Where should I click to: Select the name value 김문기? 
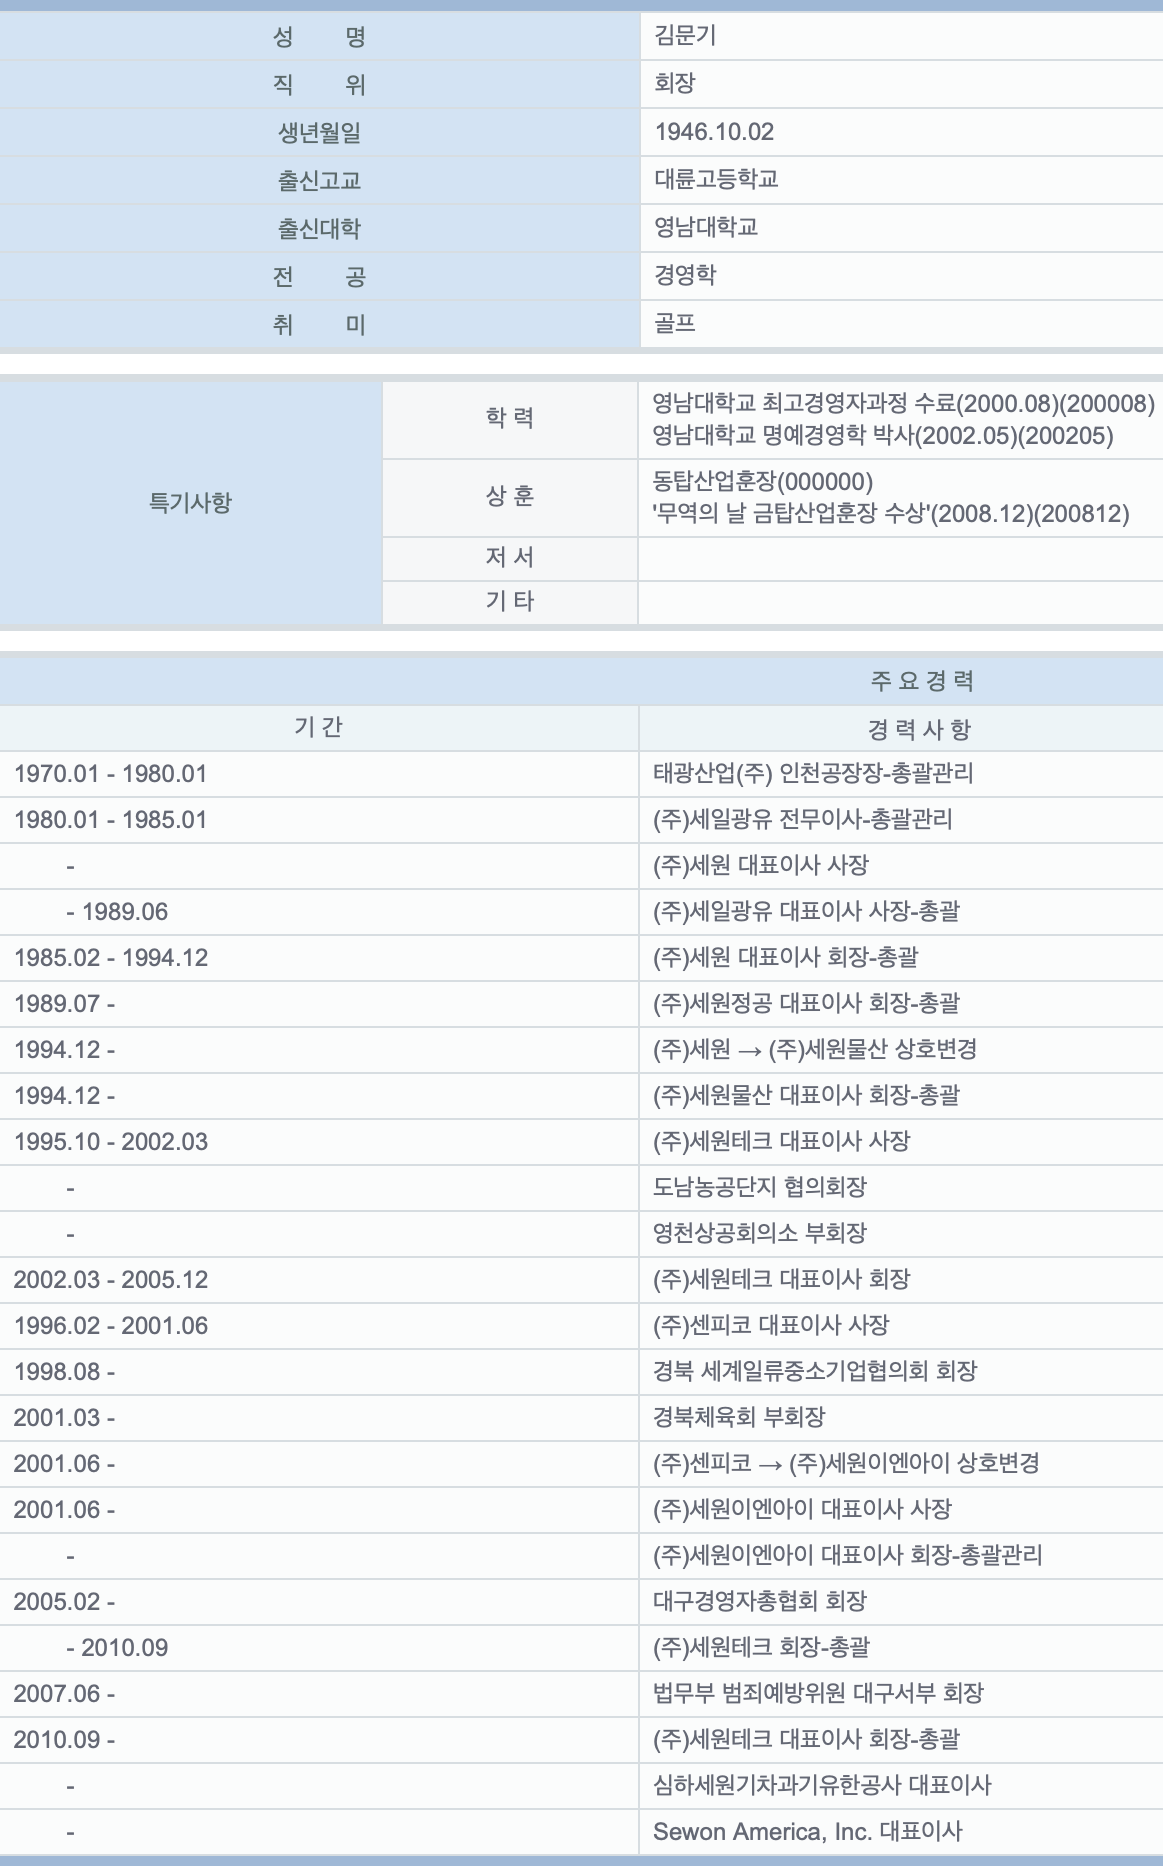tap(685, 36)
